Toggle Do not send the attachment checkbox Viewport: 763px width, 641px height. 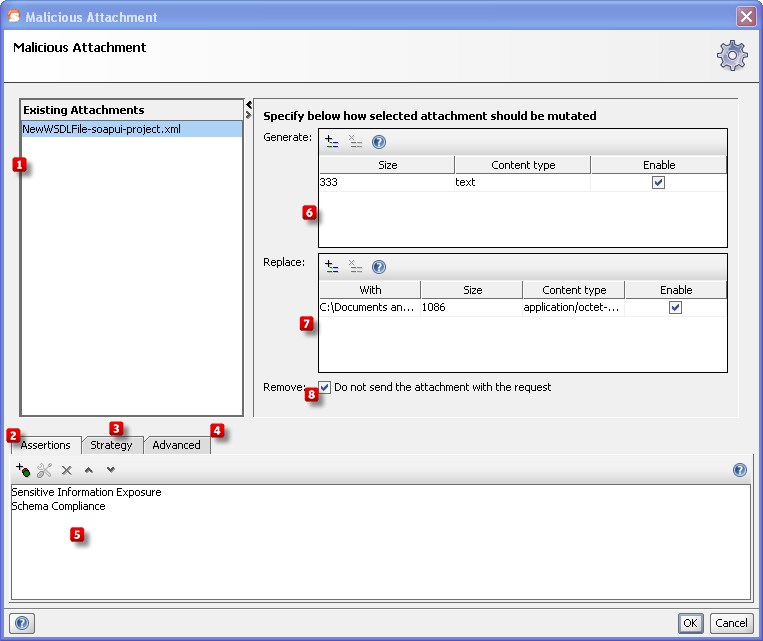point(325,387)
